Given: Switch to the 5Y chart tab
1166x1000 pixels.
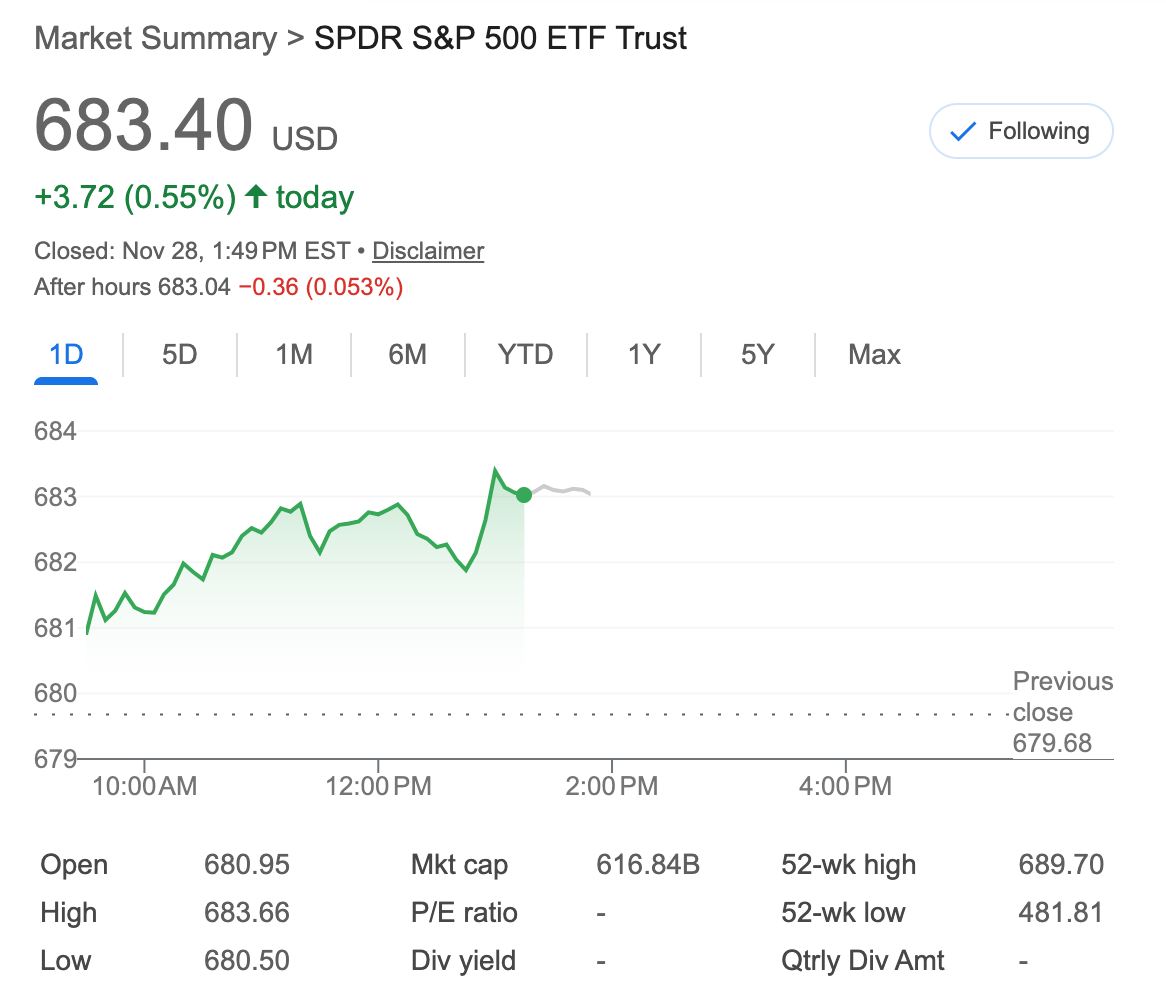Looking at the screenshot, I should 758,355.
